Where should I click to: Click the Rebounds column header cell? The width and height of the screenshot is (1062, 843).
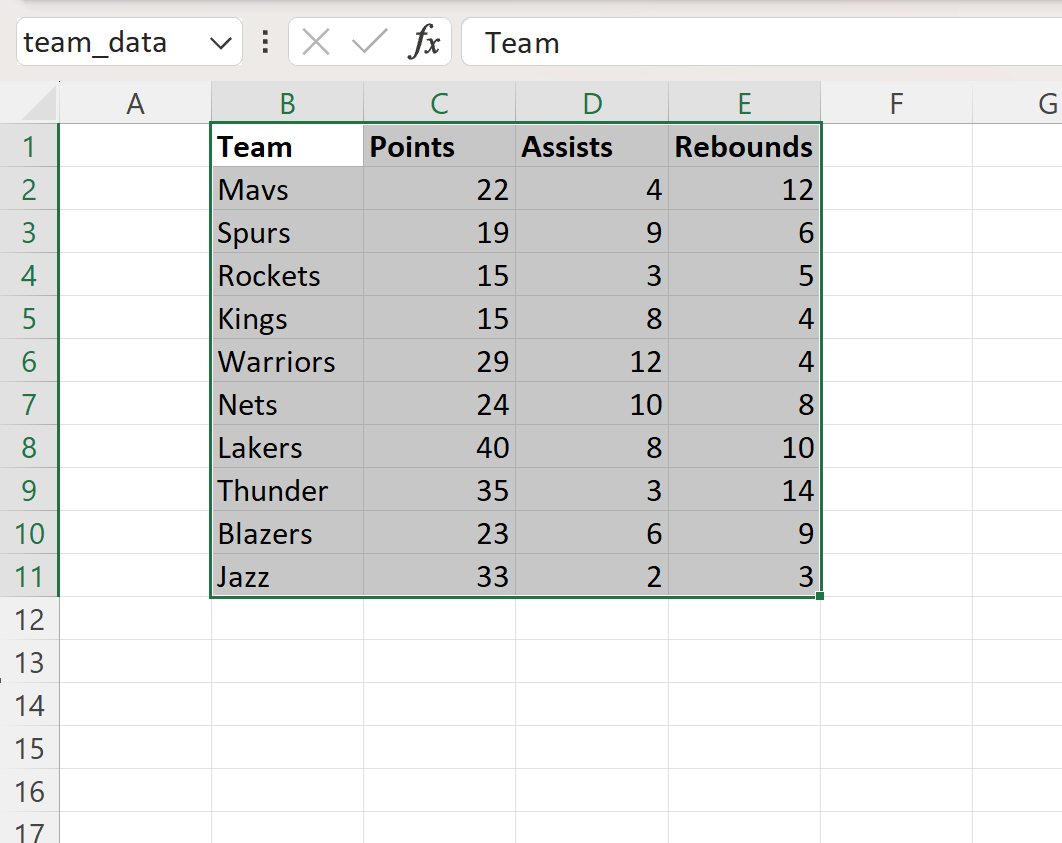pos(744,146)
